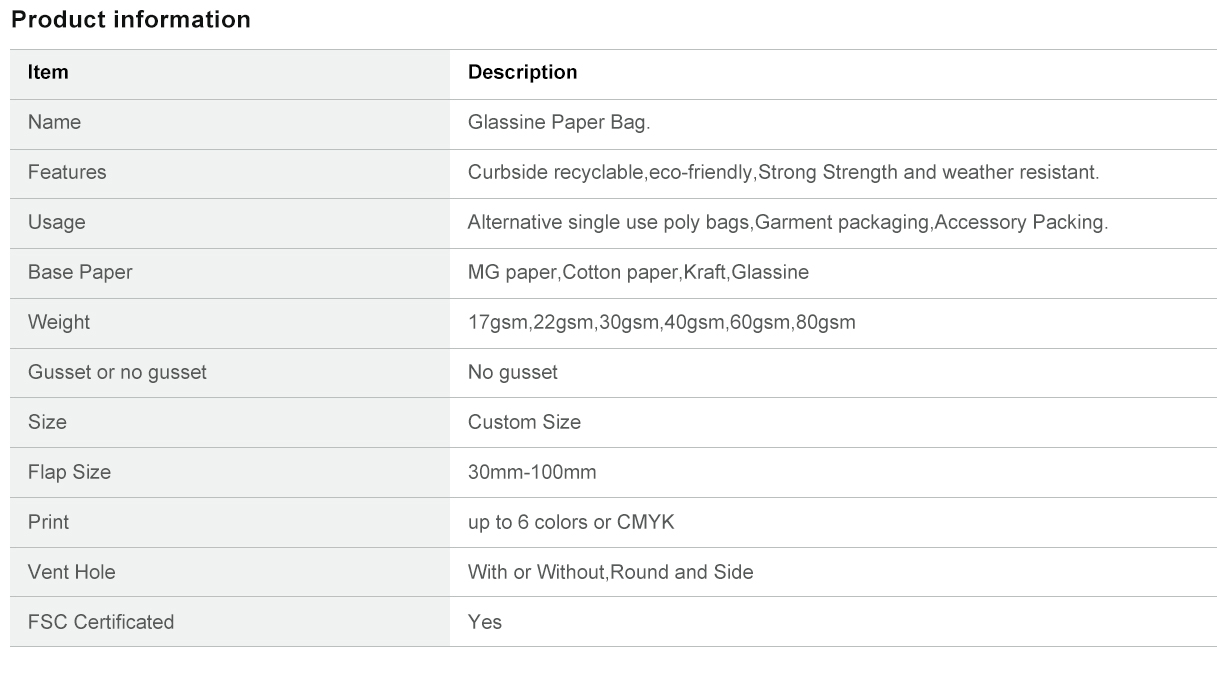Click the alternative single use poly bags text
This screenshot has height=673, width=1217.
pos(787,222)
